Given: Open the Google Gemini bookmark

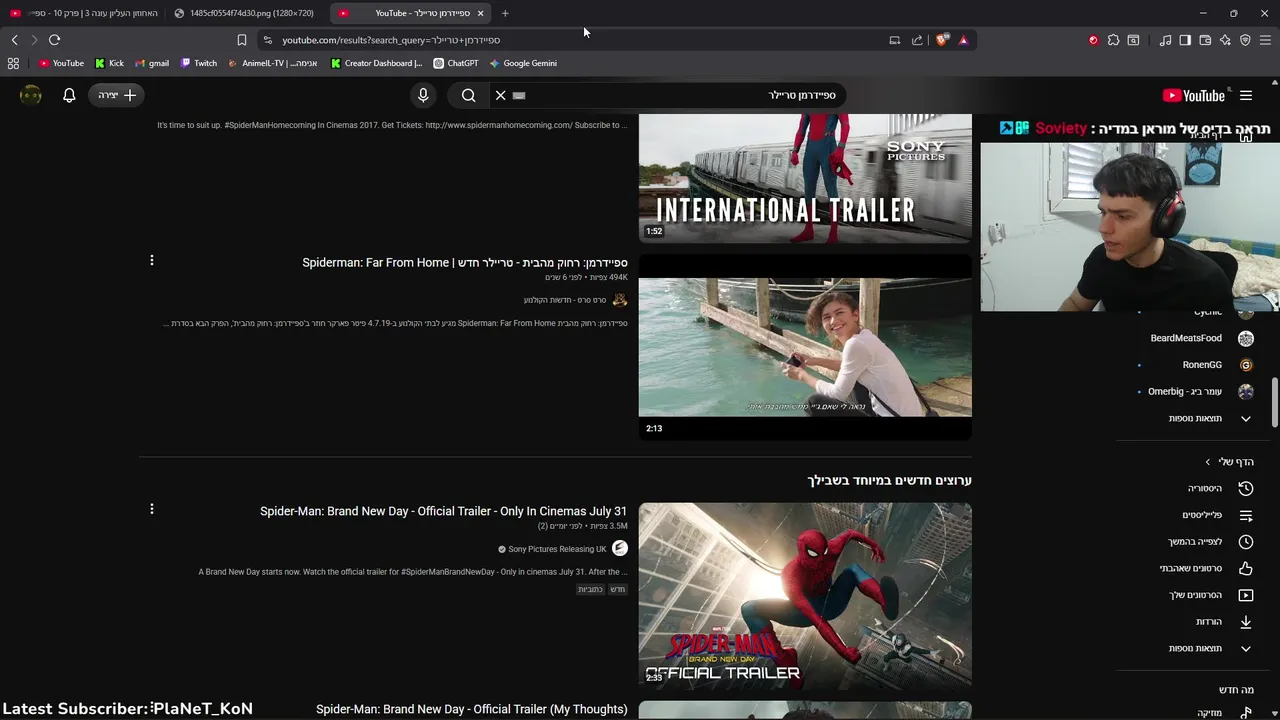Looking at the screenshot, I should (x=523, y=63).
